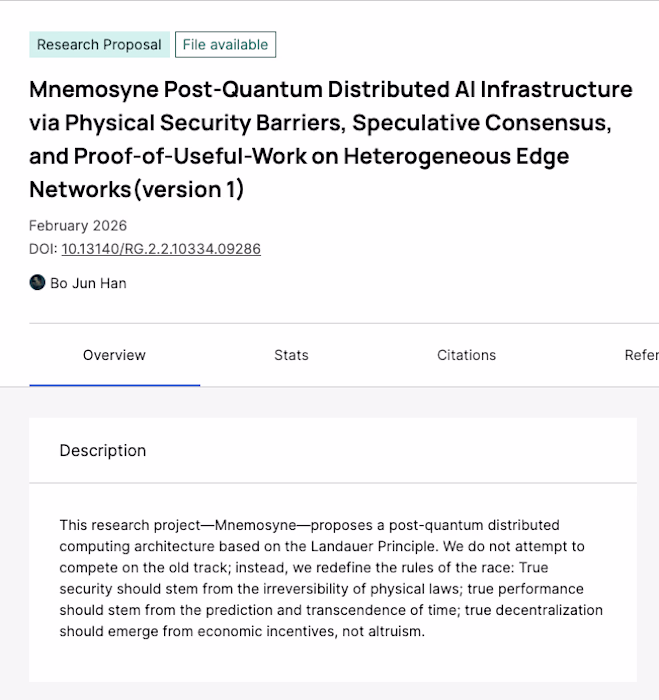The width and height of the screenshot is (659, 700).
Task: Open the partially visible References tab
Action: coord(640,355)
